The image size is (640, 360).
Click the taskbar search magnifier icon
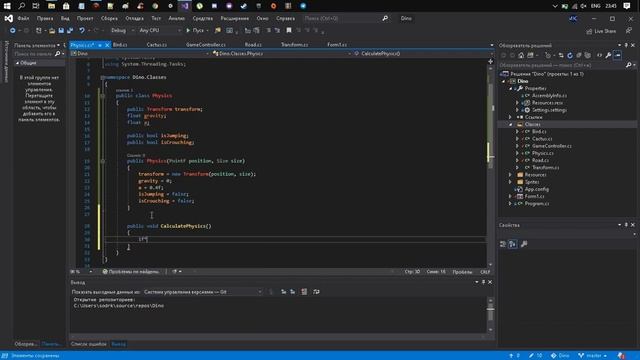21,6
